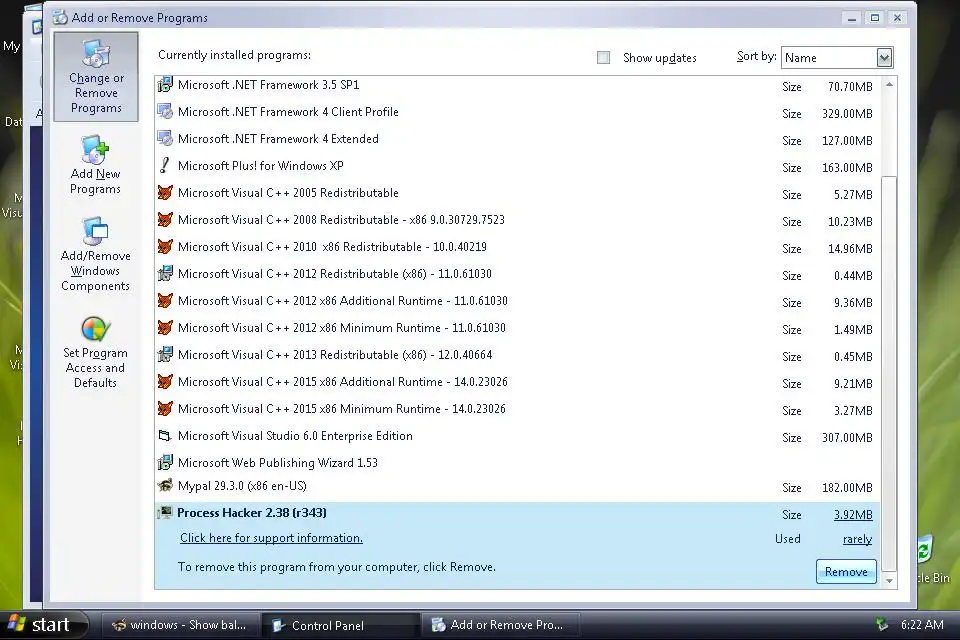Open Set Program Access and Defaults

click(96, 353)
